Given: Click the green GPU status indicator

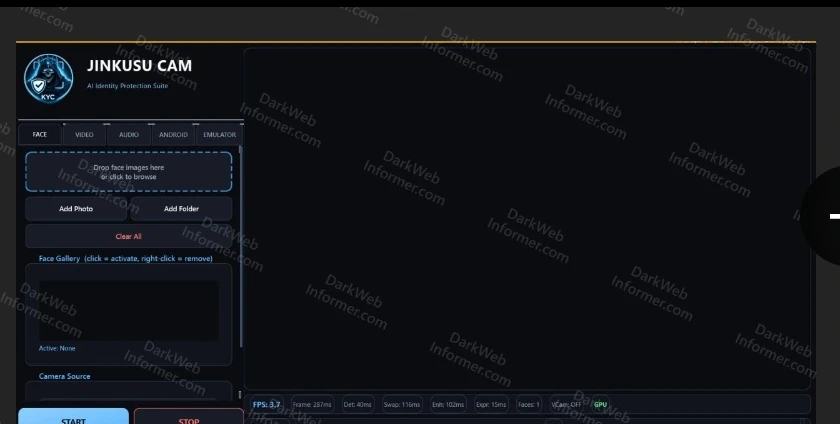Looking at the screenshot, I should coord(600,405).
